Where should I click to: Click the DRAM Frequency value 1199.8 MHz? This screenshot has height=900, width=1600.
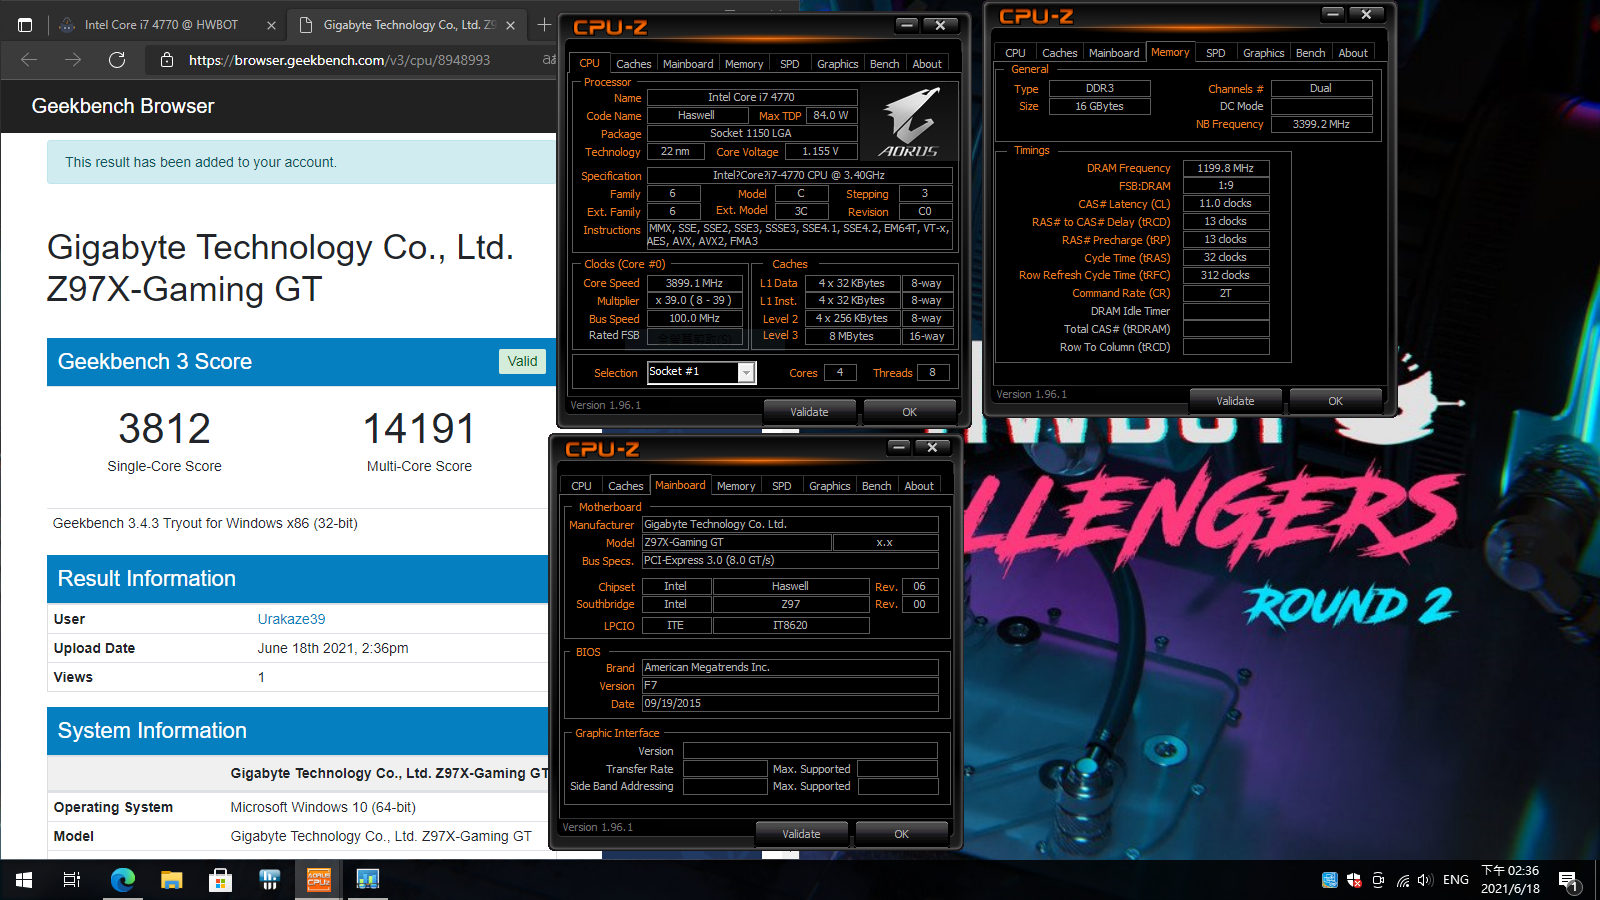click(1226, 168)
